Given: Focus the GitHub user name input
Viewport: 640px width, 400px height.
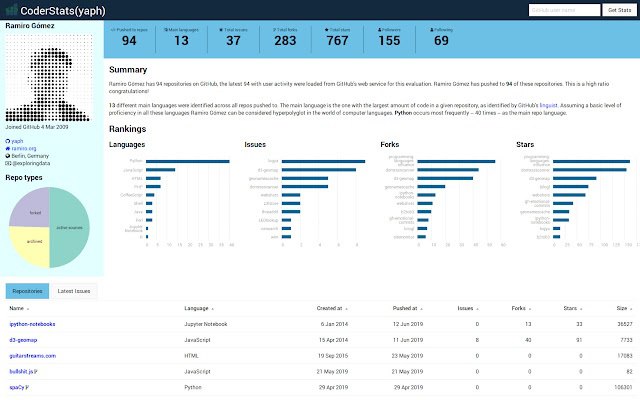Looking at the screenshot, I should pos(564,10).
